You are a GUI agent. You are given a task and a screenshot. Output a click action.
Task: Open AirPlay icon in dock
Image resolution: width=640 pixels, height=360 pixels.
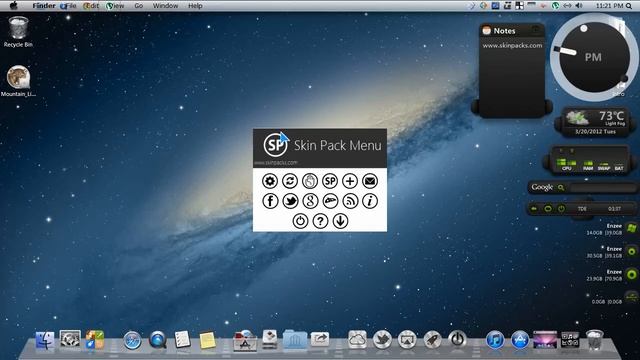407,340
